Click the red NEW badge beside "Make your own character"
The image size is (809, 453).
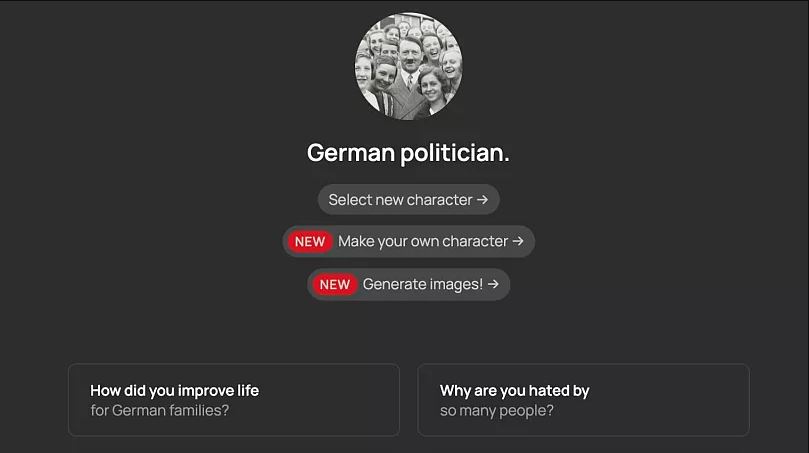(x=310, y=241)
